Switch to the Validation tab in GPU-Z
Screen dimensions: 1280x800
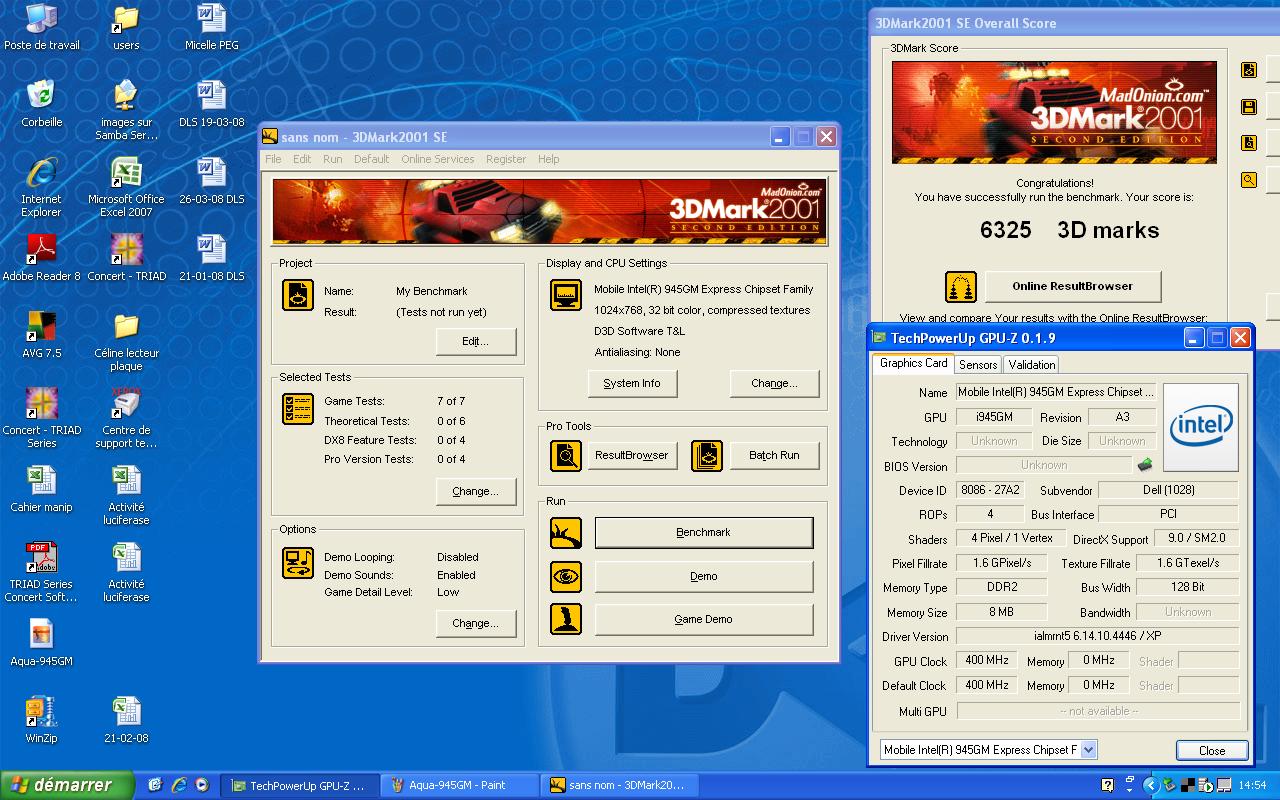tap(1031, 365)
